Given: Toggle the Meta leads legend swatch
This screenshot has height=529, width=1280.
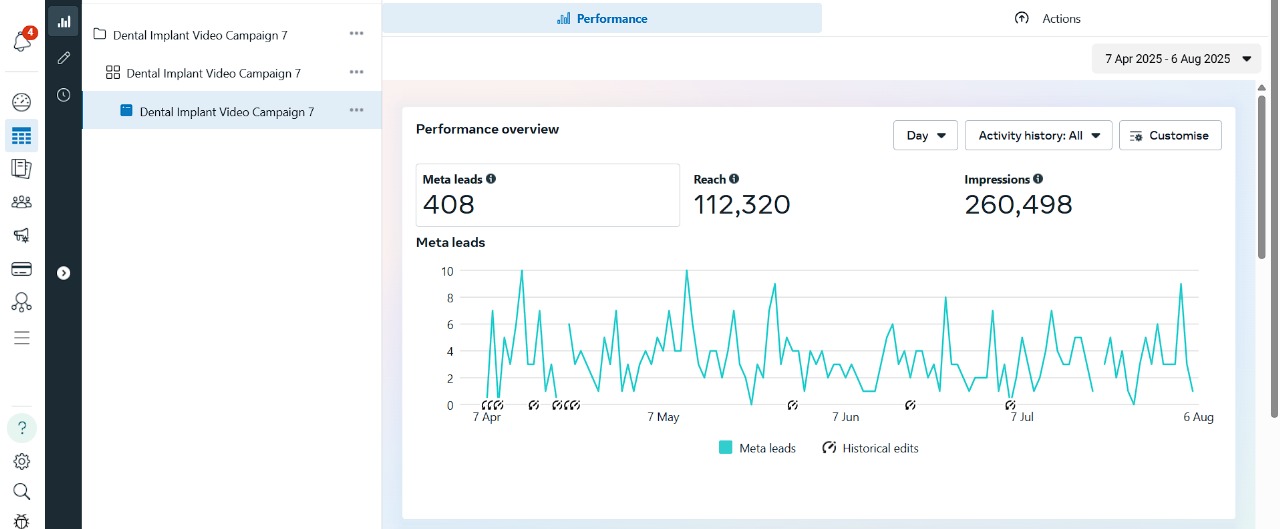Looking at the screenshot, I should point(726,448).
